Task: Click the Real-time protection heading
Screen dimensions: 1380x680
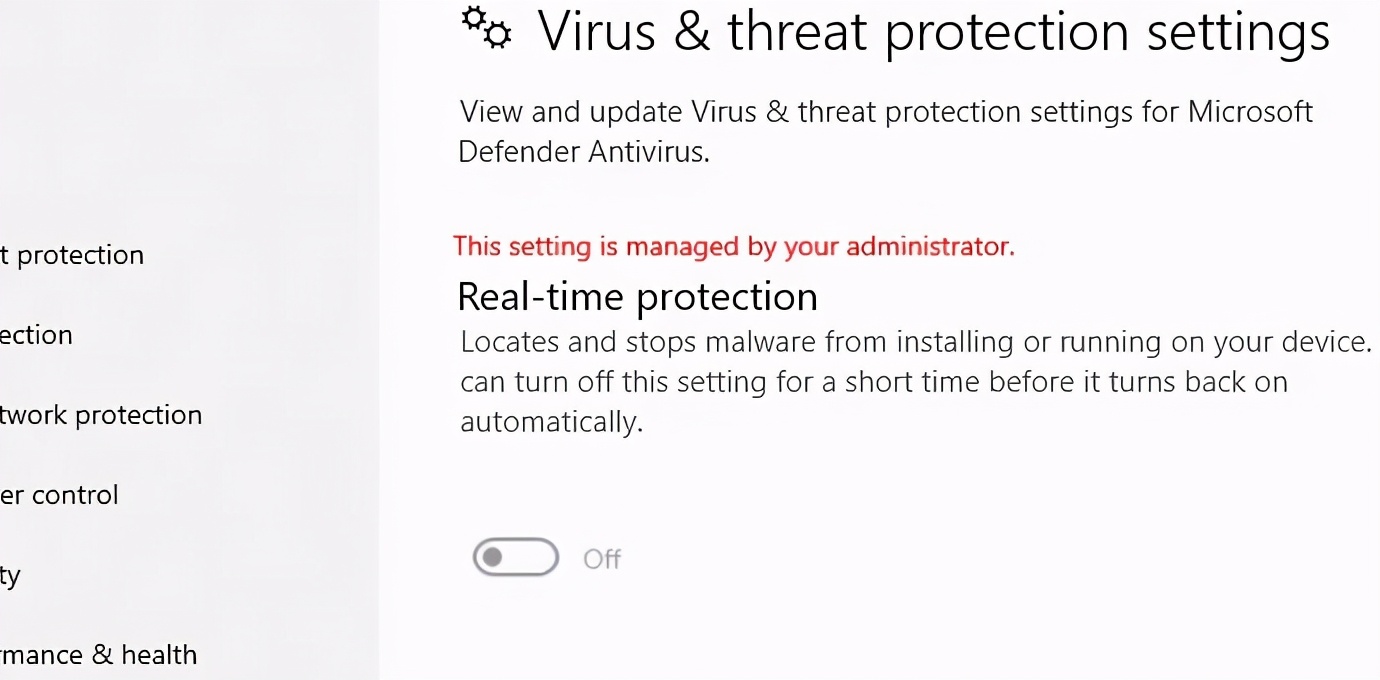Action: [x=637, y=296]
